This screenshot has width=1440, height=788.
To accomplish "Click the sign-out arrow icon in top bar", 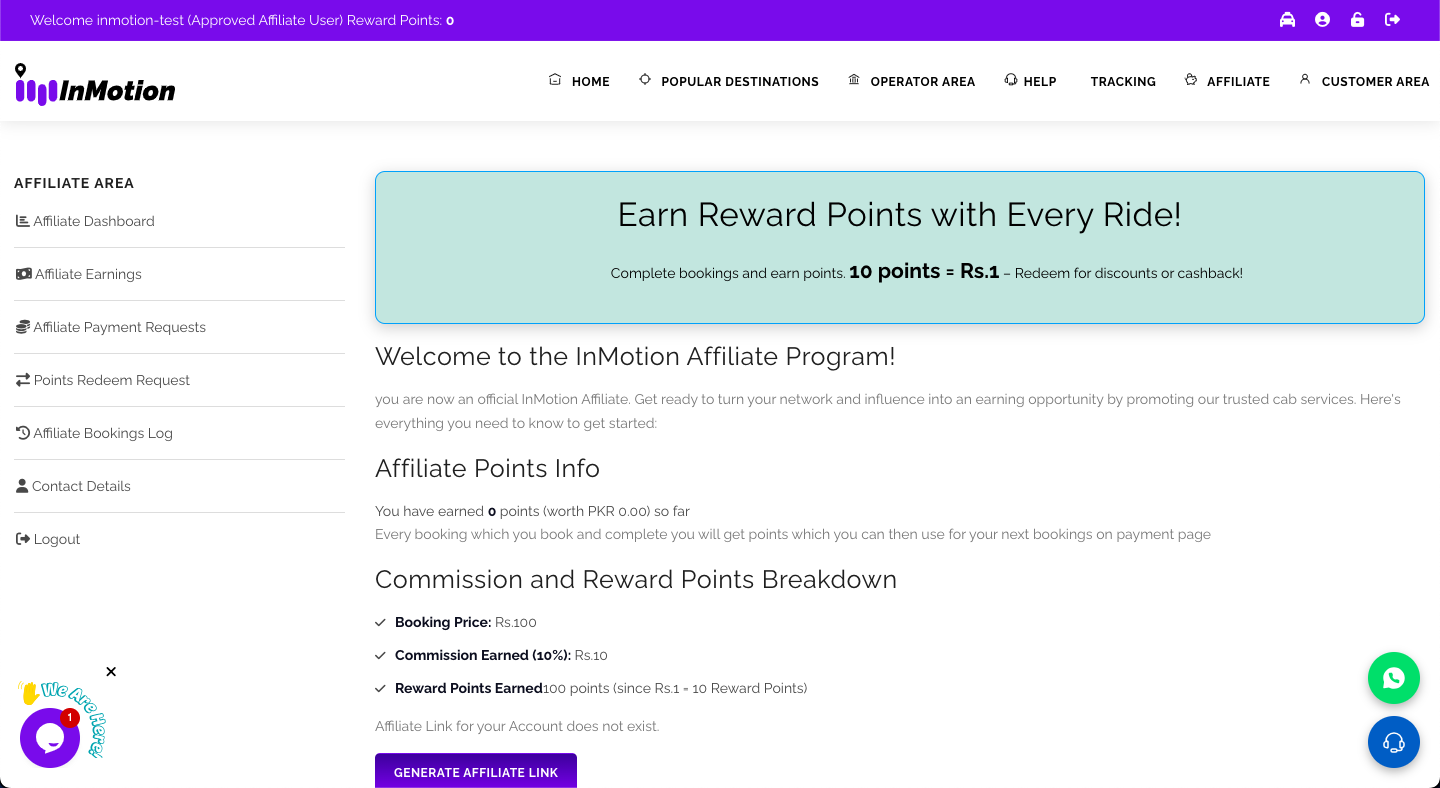I will [1392, 20].
